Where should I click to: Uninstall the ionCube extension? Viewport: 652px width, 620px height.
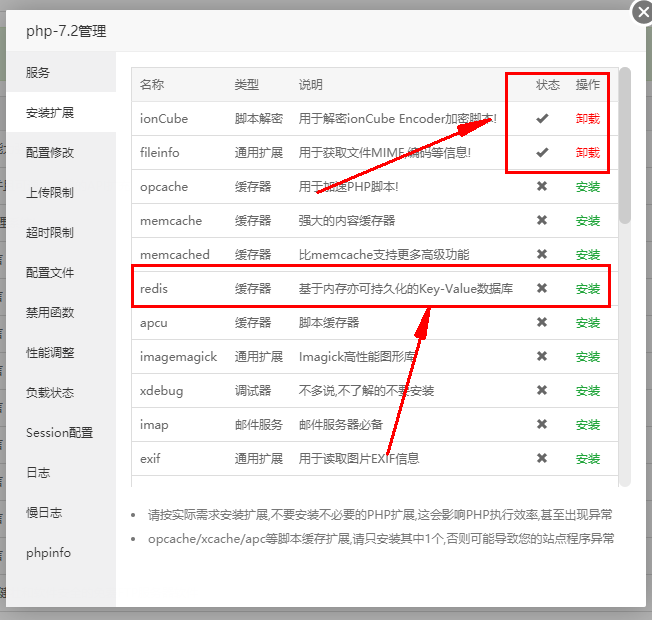pyautogui.click(x=588, y=118)
